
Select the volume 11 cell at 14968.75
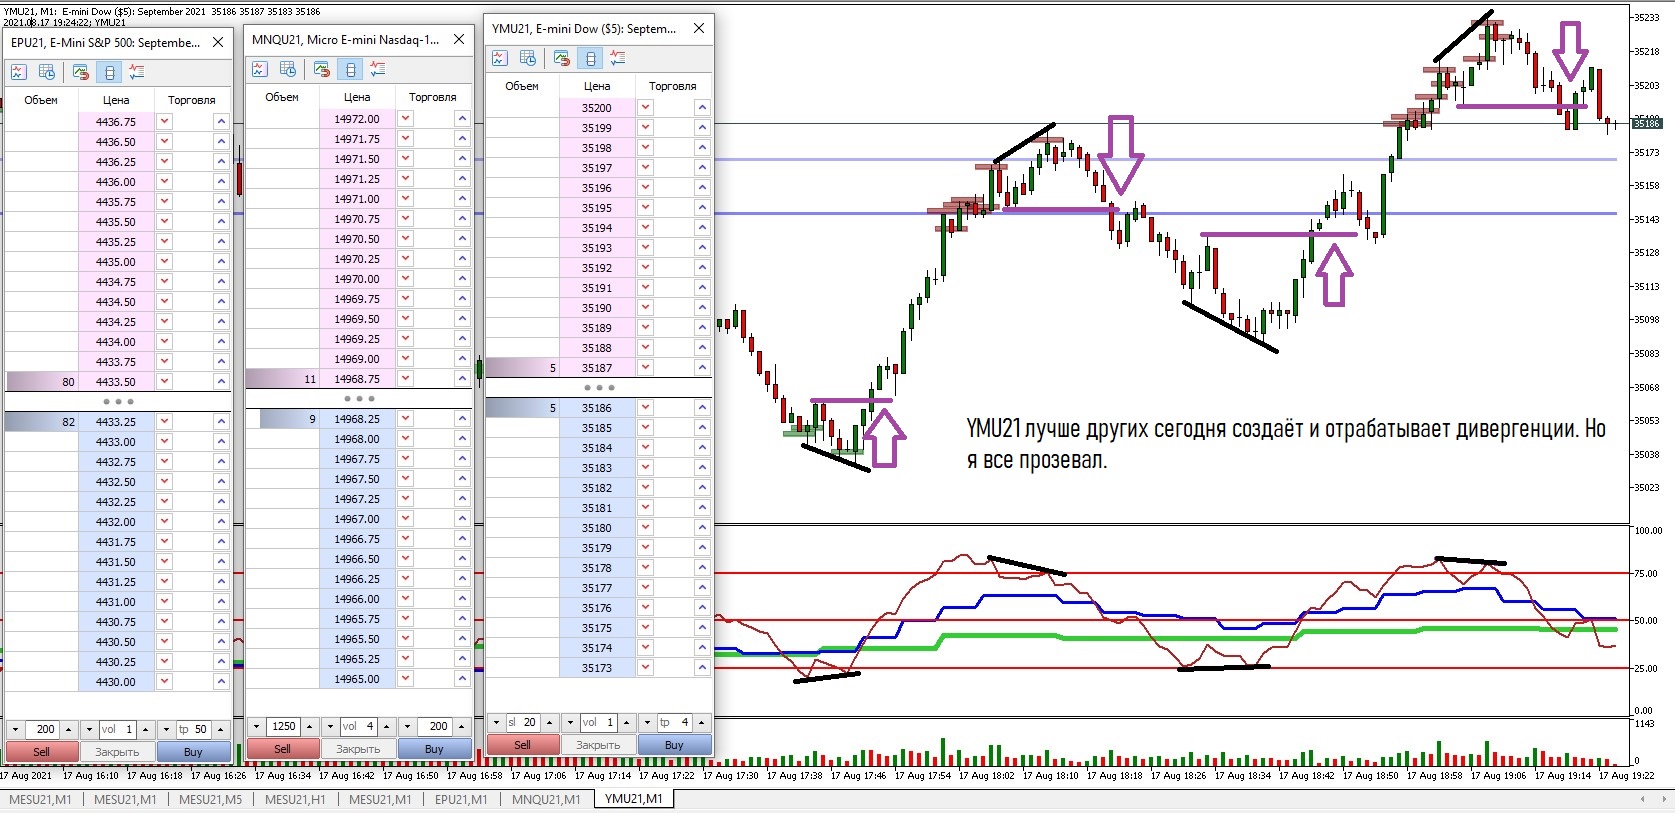coord(283,378)
